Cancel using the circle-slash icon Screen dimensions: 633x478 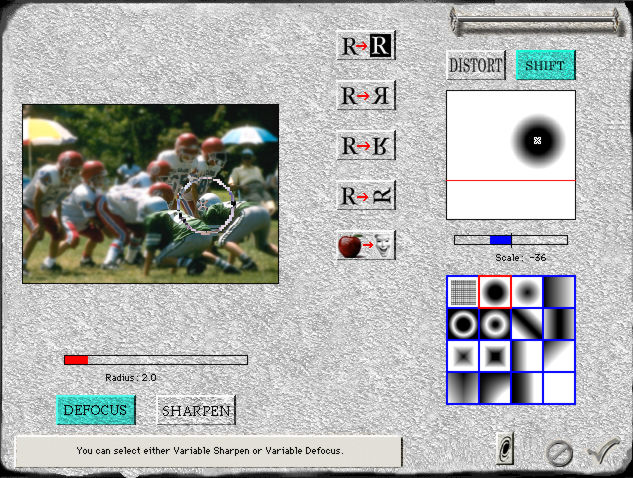pos(559,453)
